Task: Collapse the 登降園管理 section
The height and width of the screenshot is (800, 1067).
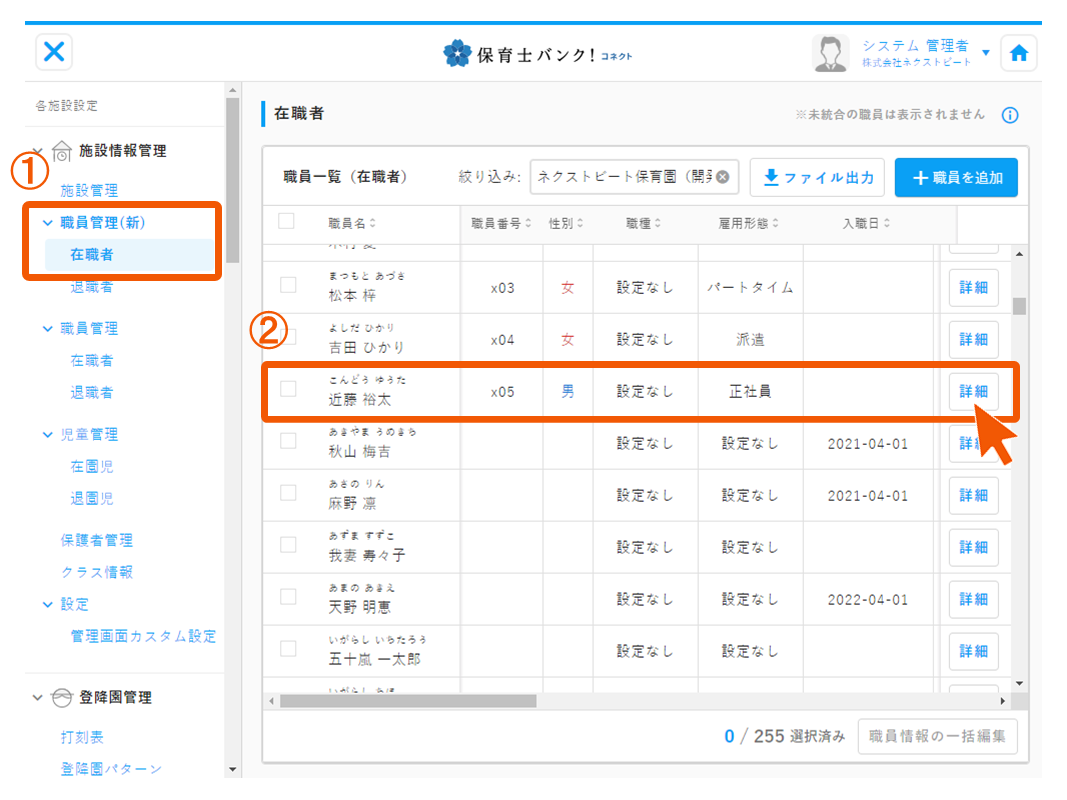Action: coord(38,697)
